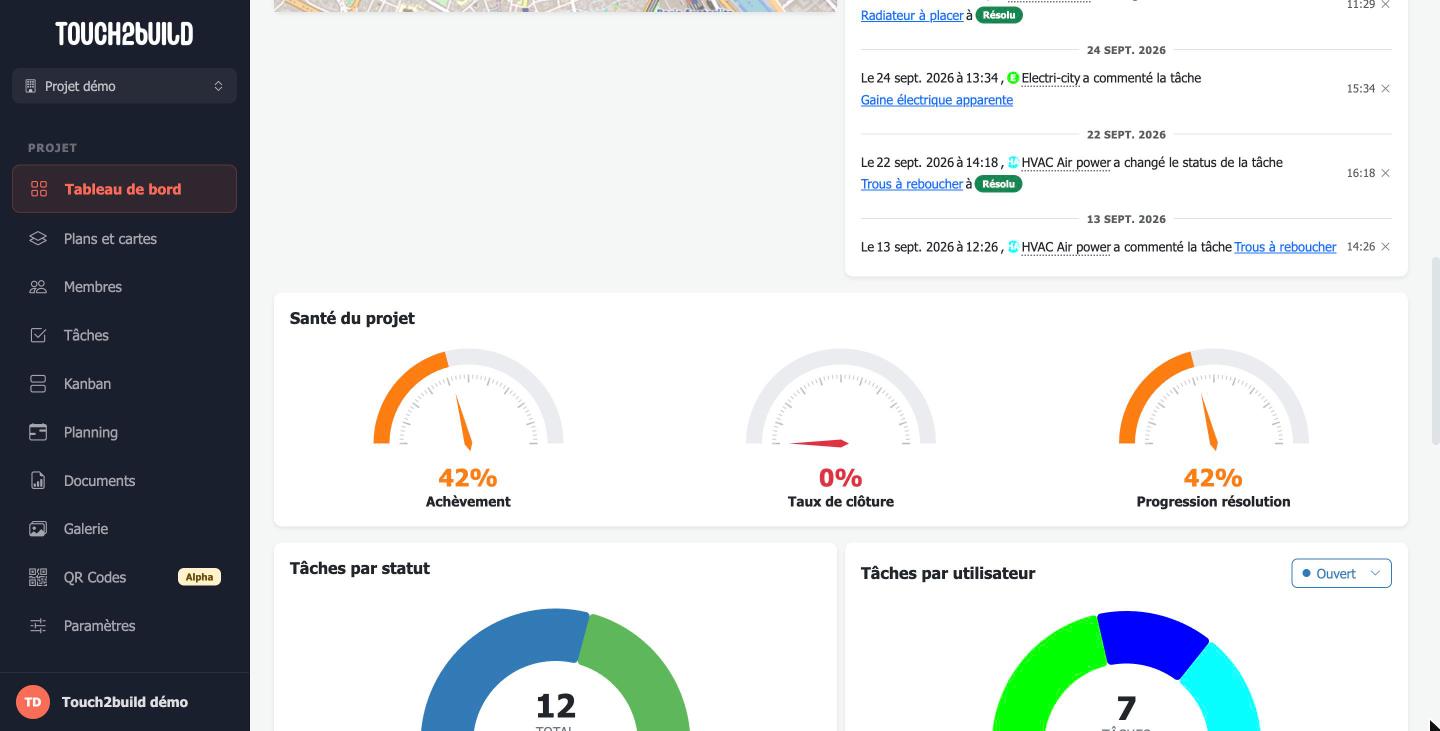Click the Taux de clôture gauge
This screenshot has width=1440, height=731.
tap(841, 398)
